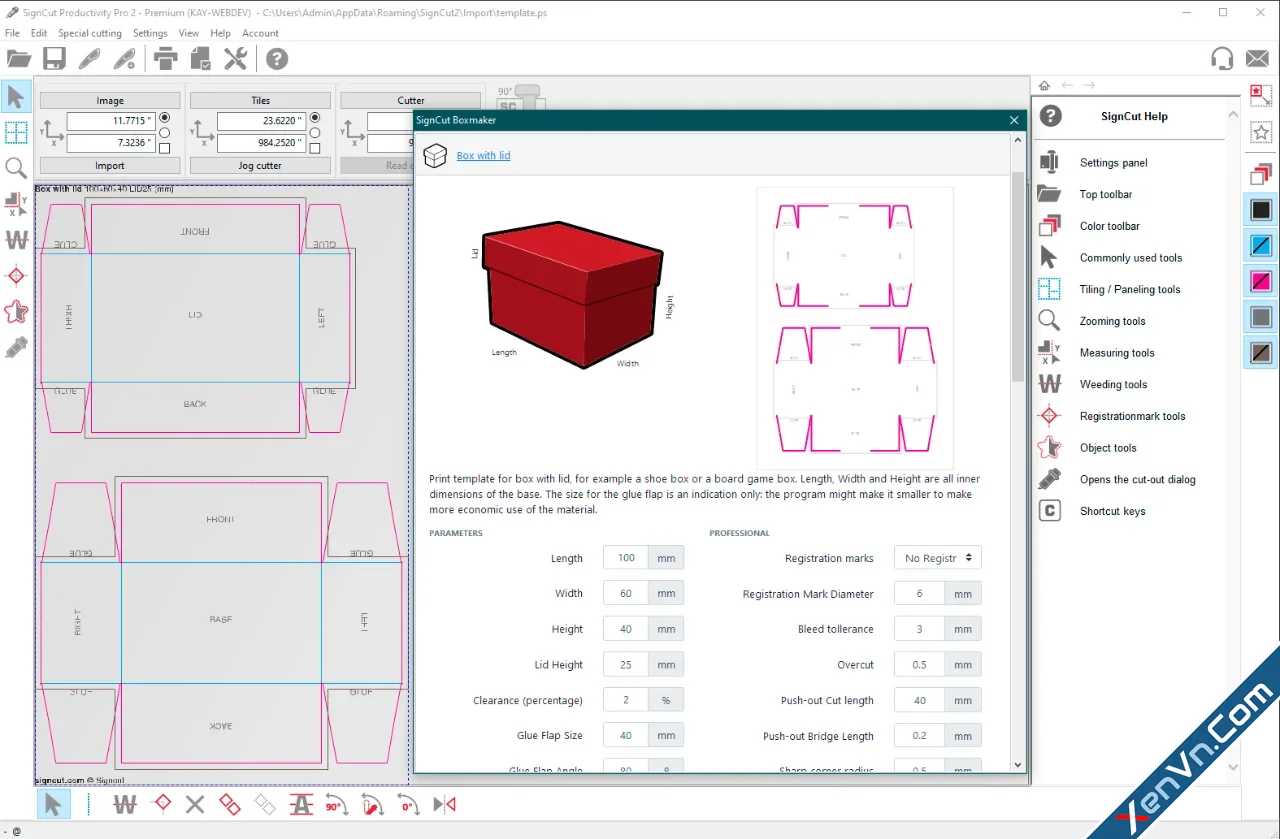Activate the Weeding tool in left sidebar

[16, 240]
